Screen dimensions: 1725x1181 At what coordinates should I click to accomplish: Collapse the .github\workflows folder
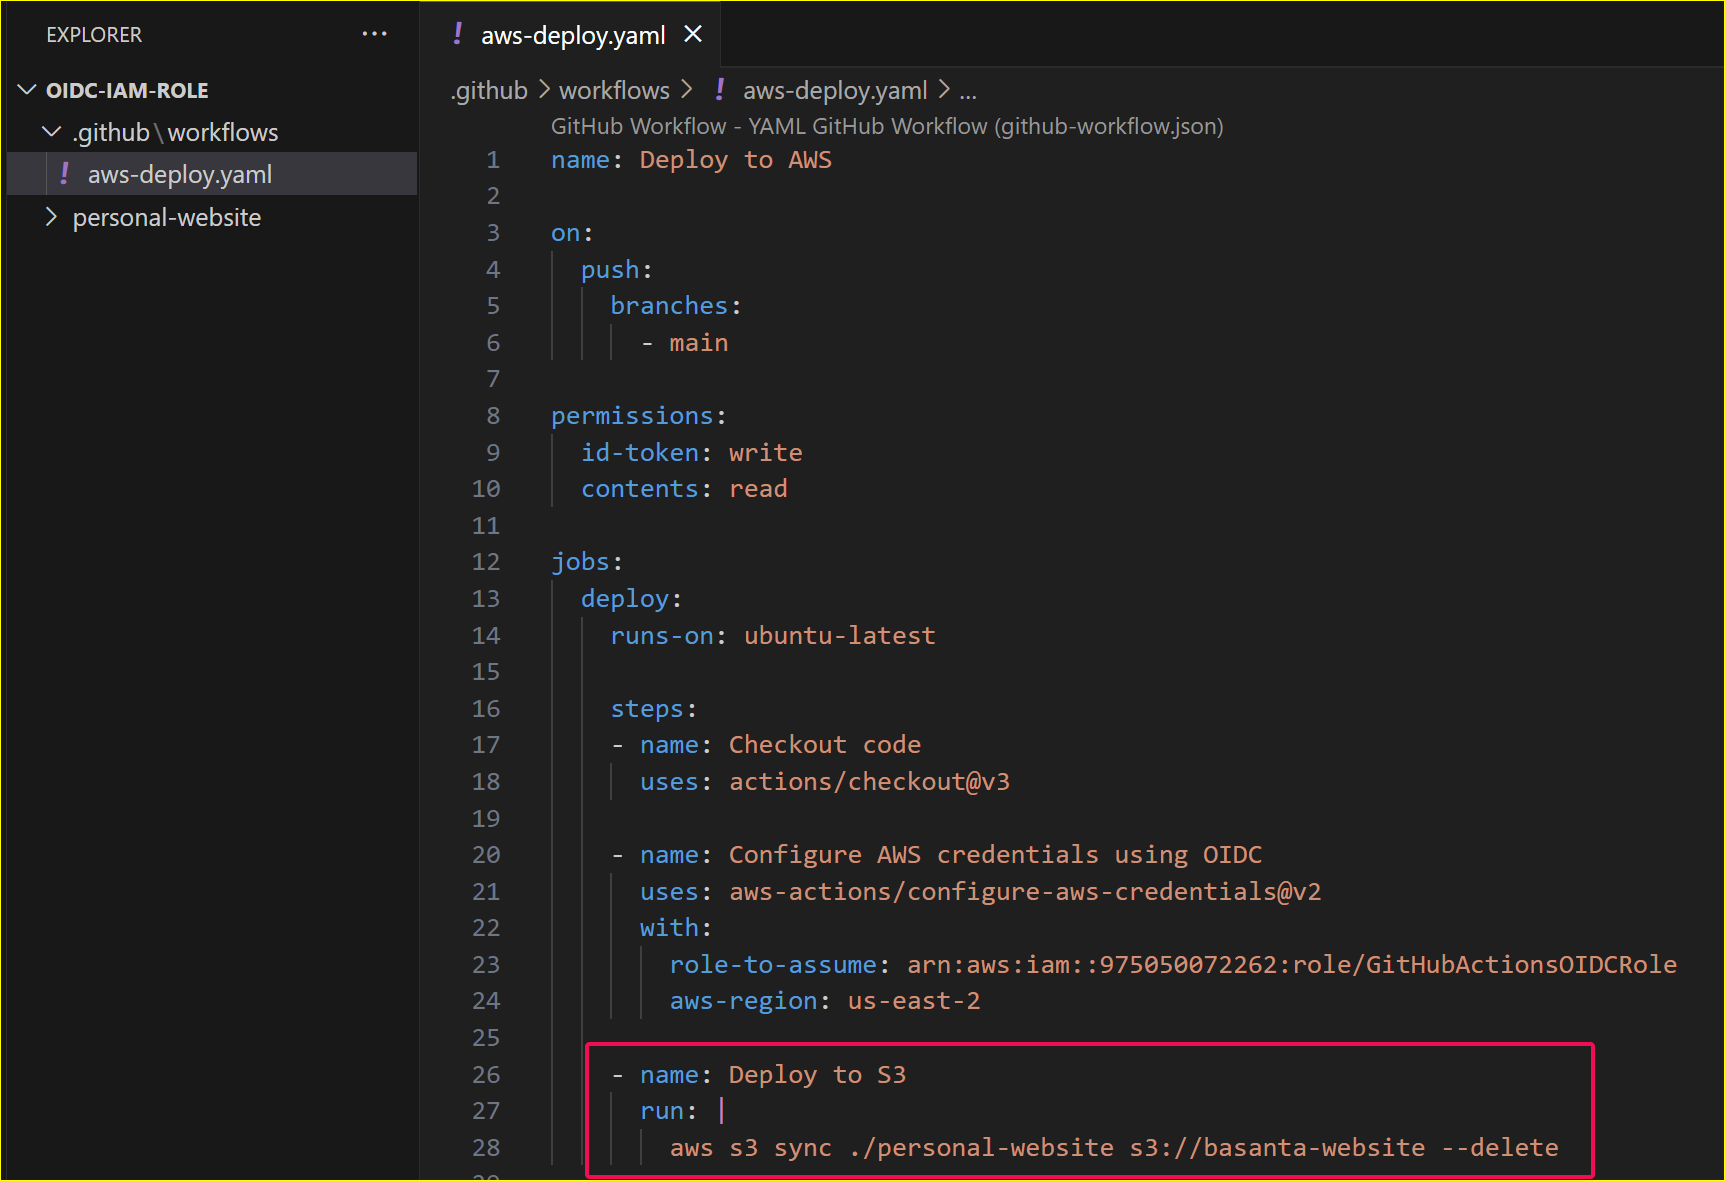coord(52,131)
